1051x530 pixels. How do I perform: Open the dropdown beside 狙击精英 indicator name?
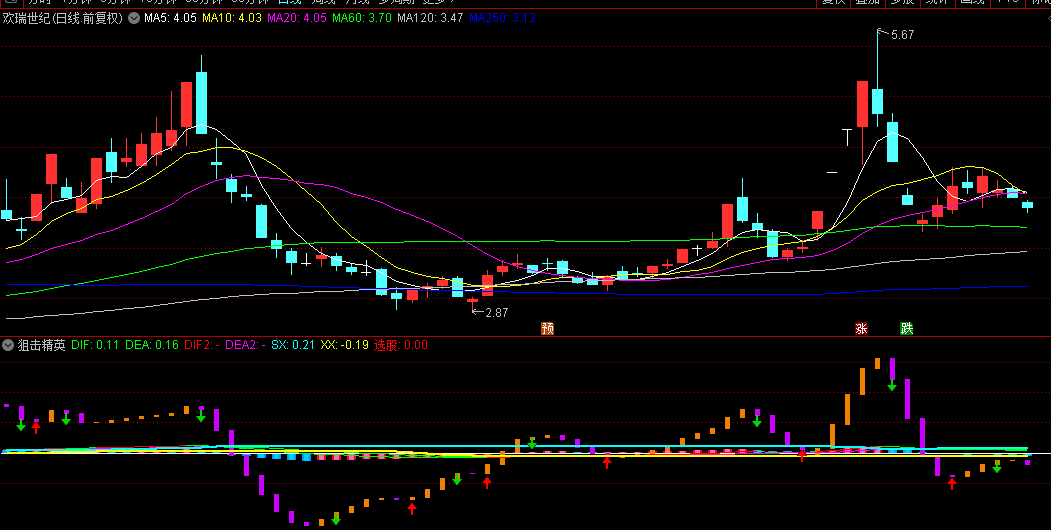coord(8,345)
